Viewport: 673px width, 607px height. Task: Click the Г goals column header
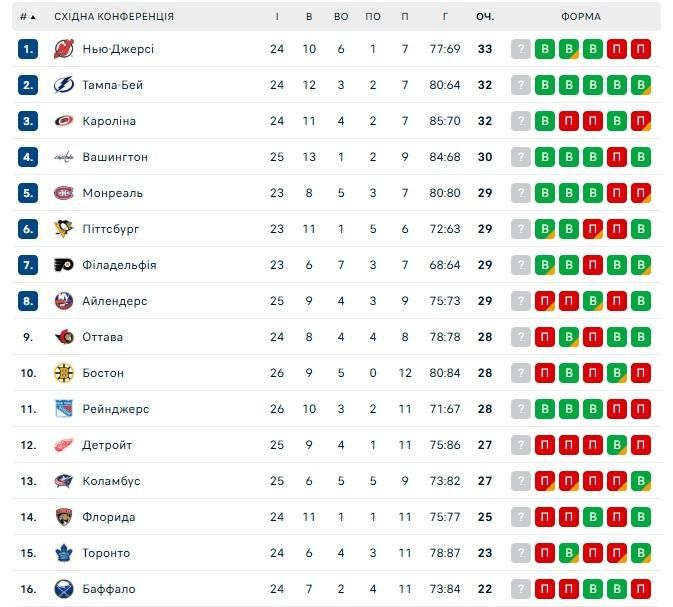pos(444,17)
